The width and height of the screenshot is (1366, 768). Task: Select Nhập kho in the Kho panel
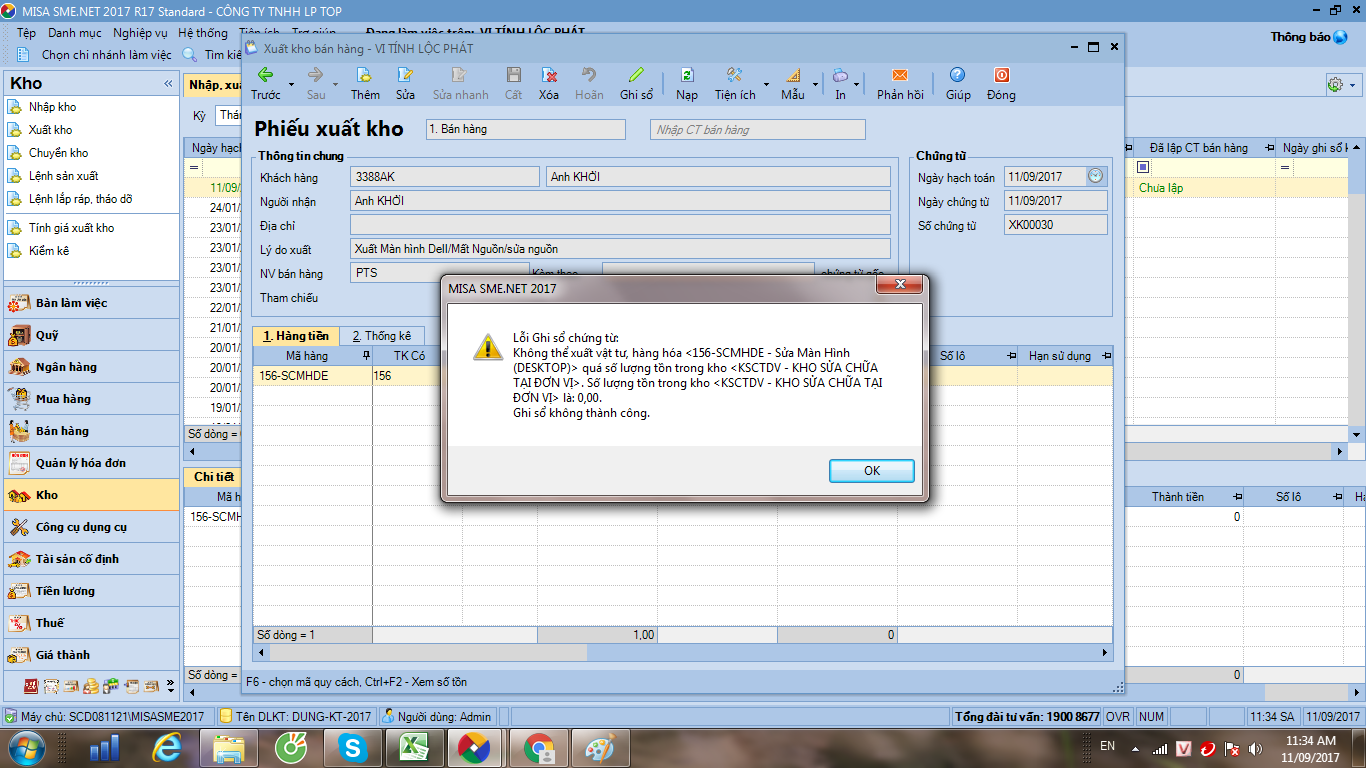[x=52, y=107]
